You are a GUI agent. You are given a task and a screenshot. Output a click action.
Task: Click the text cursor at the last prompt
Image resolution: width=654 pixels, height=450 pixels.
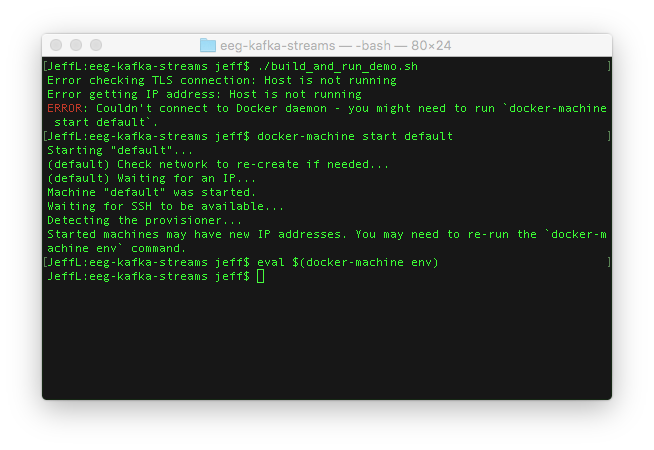(x=260, y=276)
